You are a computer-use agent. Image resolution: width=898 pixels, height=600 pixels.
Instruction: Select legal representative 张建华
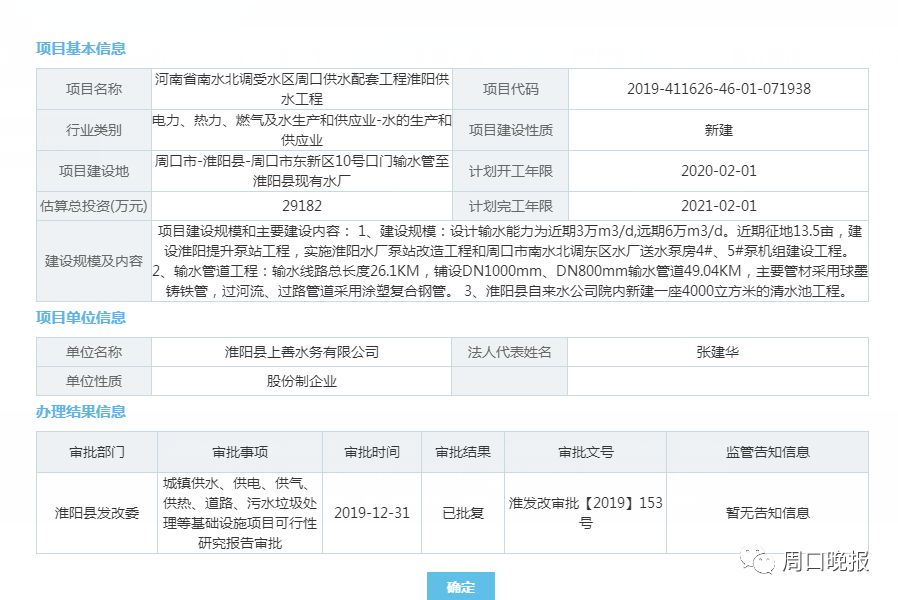click(718, 352)
